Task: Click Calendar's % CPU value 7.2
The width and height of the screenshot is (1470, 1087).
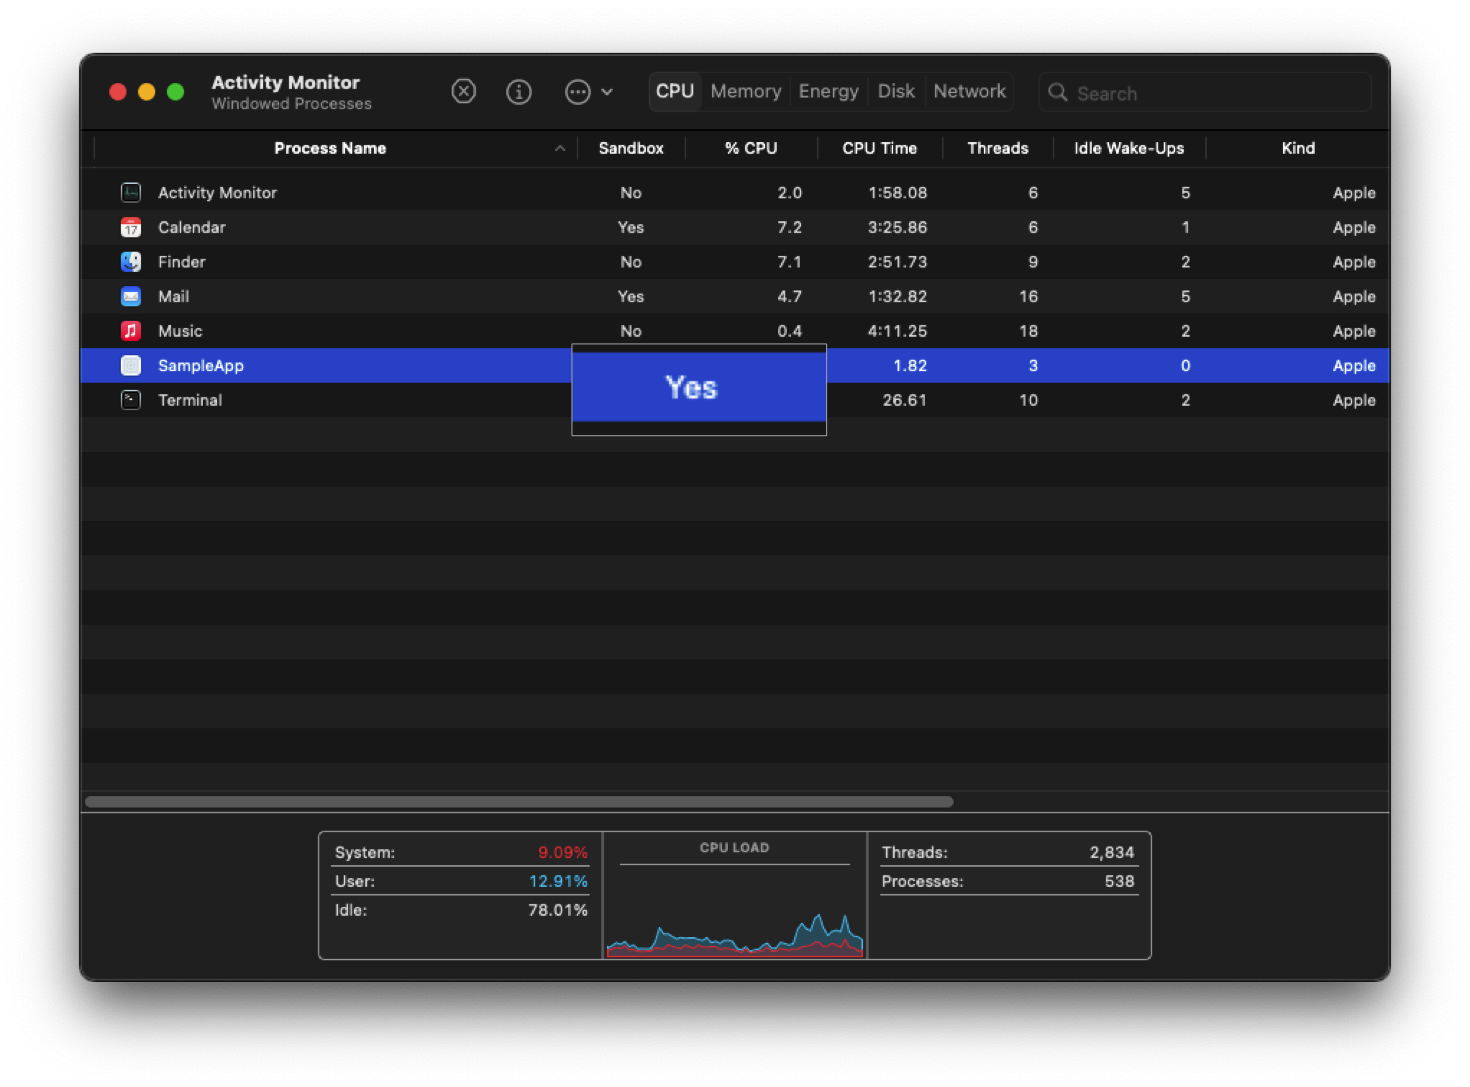Action: coord(789,227)
